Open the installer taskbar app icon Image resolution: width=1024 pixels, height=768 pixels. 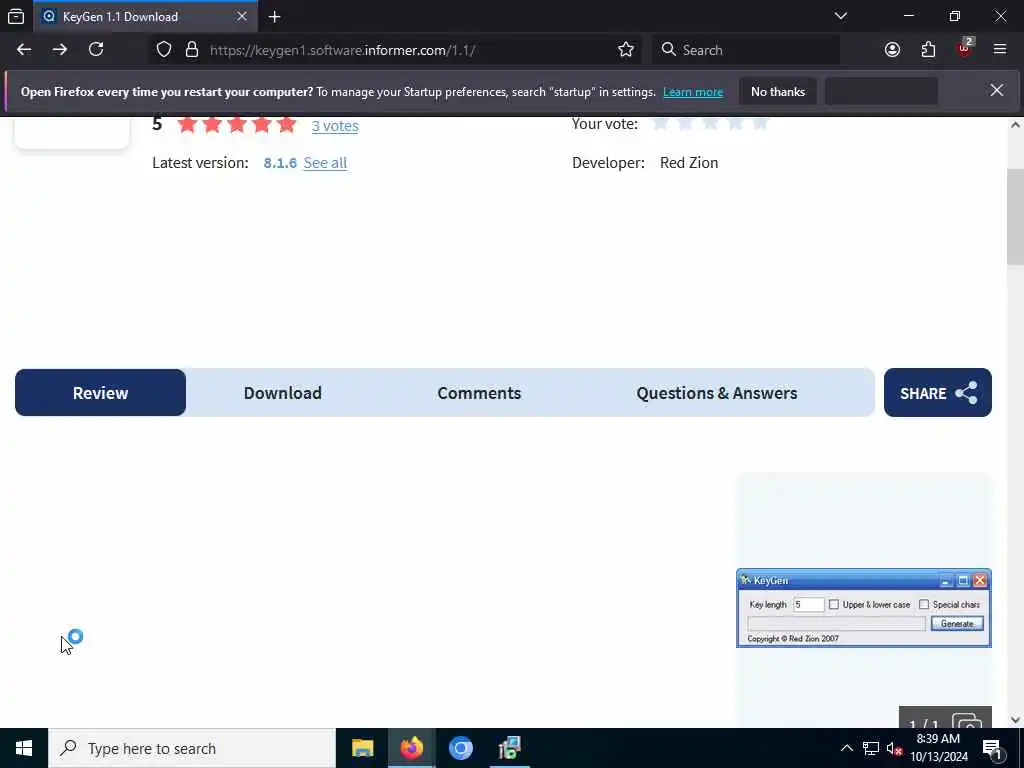pyautogui.click(x=509, y=748)
